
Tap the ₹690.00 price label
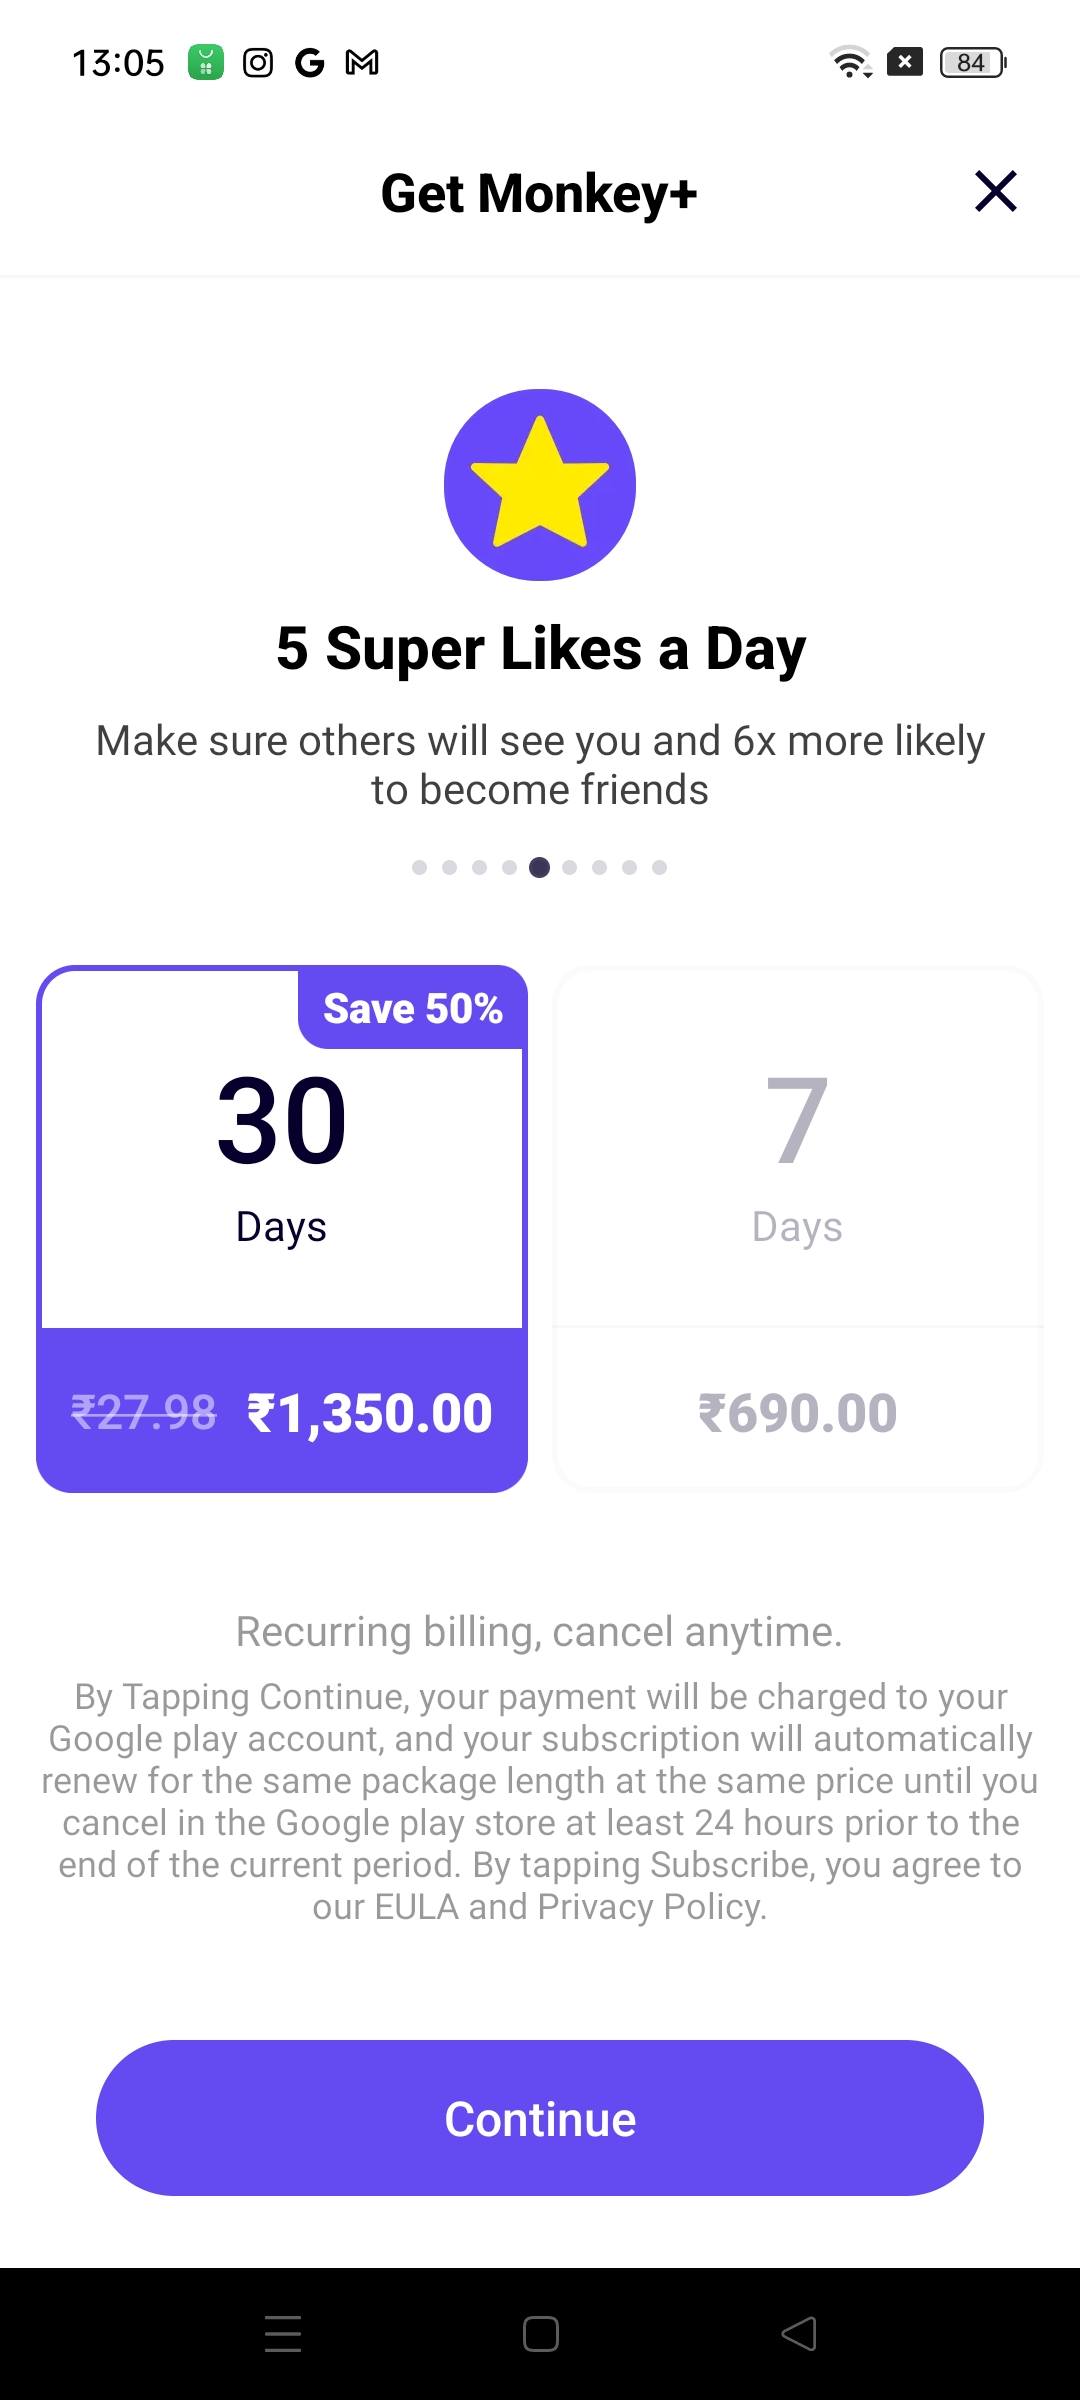(x=797, y=1413)
